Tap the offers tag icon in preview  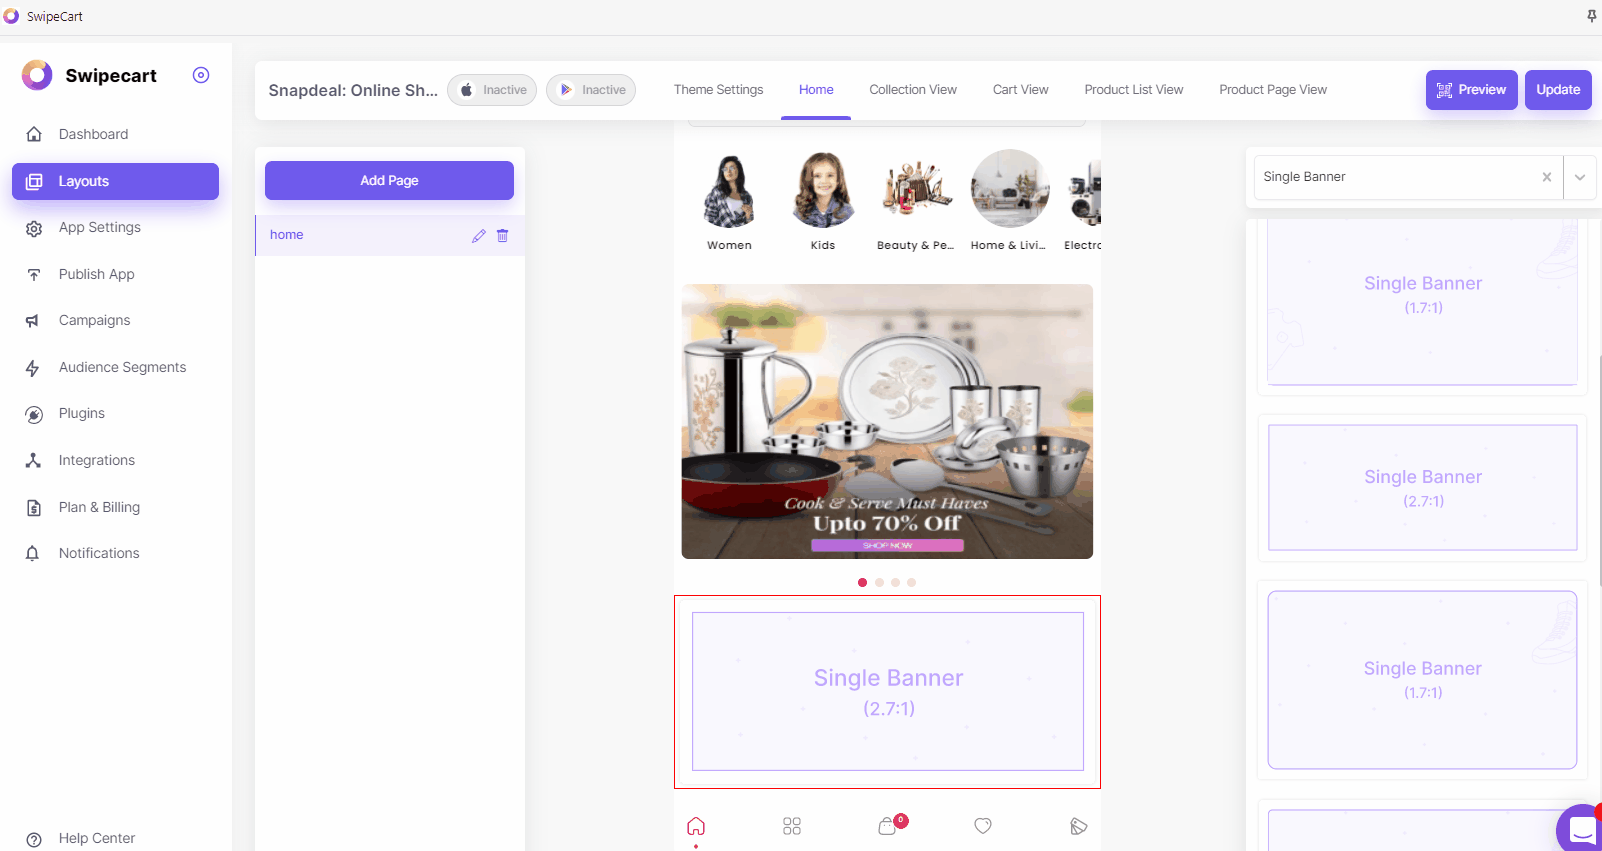pos(1078,826)
